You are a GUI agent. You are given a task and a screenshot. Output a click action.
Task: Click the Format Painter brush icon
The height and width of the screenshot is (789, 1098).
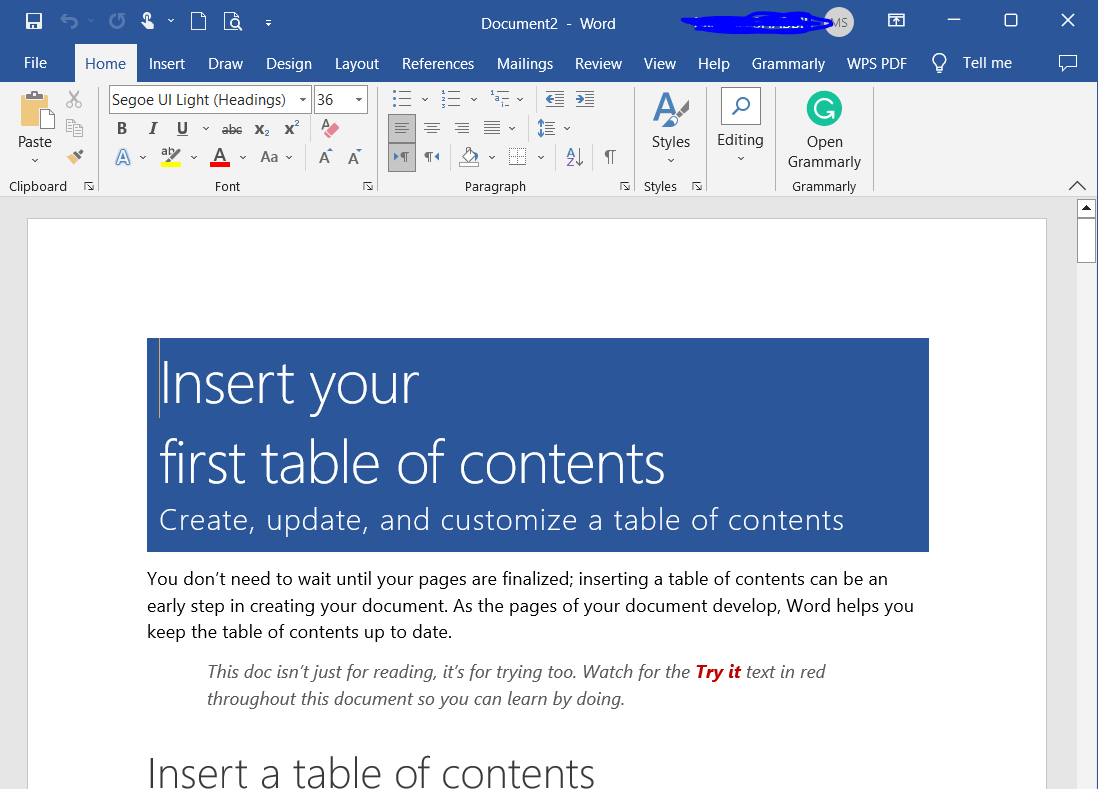click(x=74, y=157)
